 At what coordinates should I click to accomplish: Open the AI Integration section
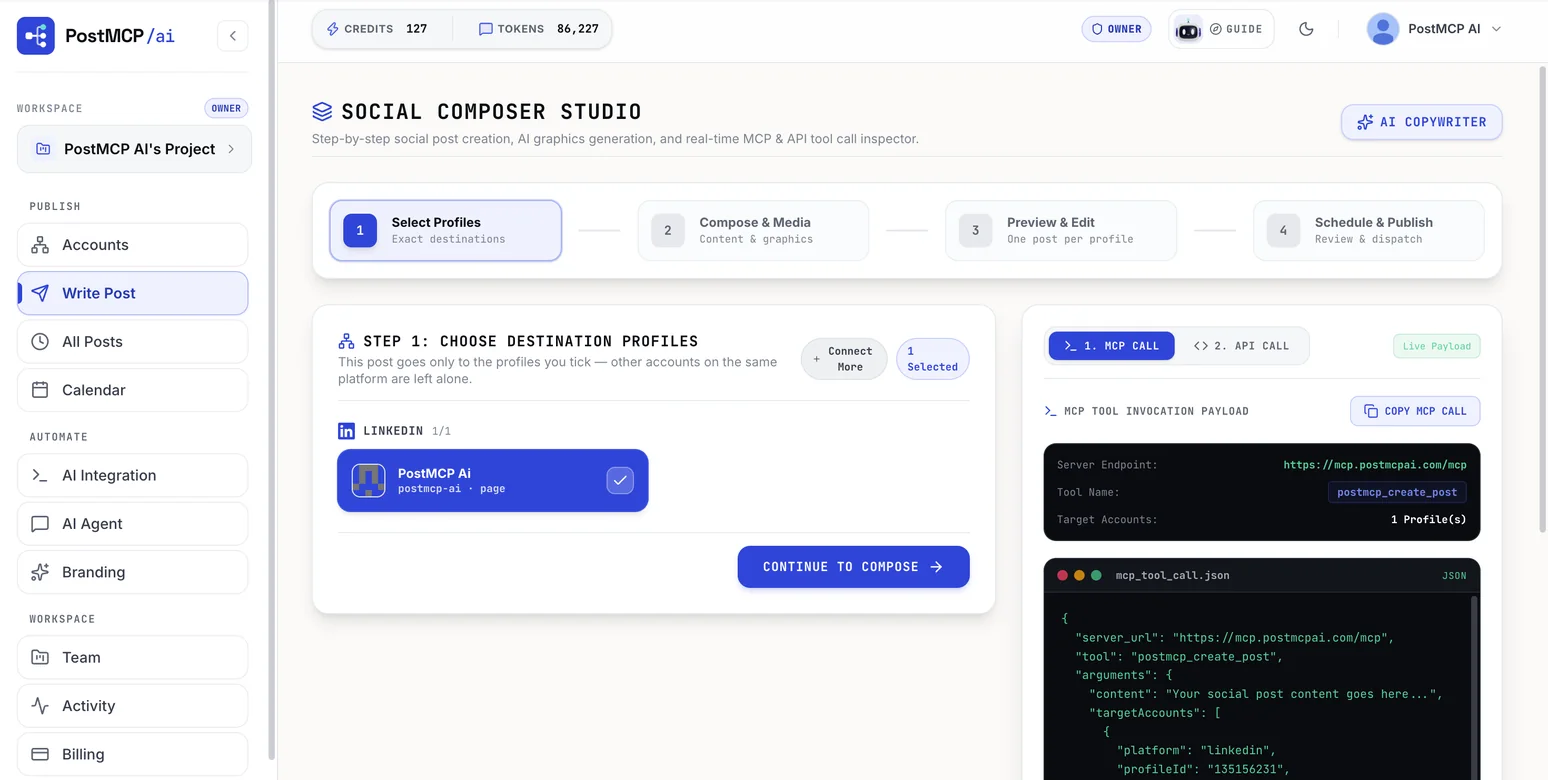coord(132,475)
